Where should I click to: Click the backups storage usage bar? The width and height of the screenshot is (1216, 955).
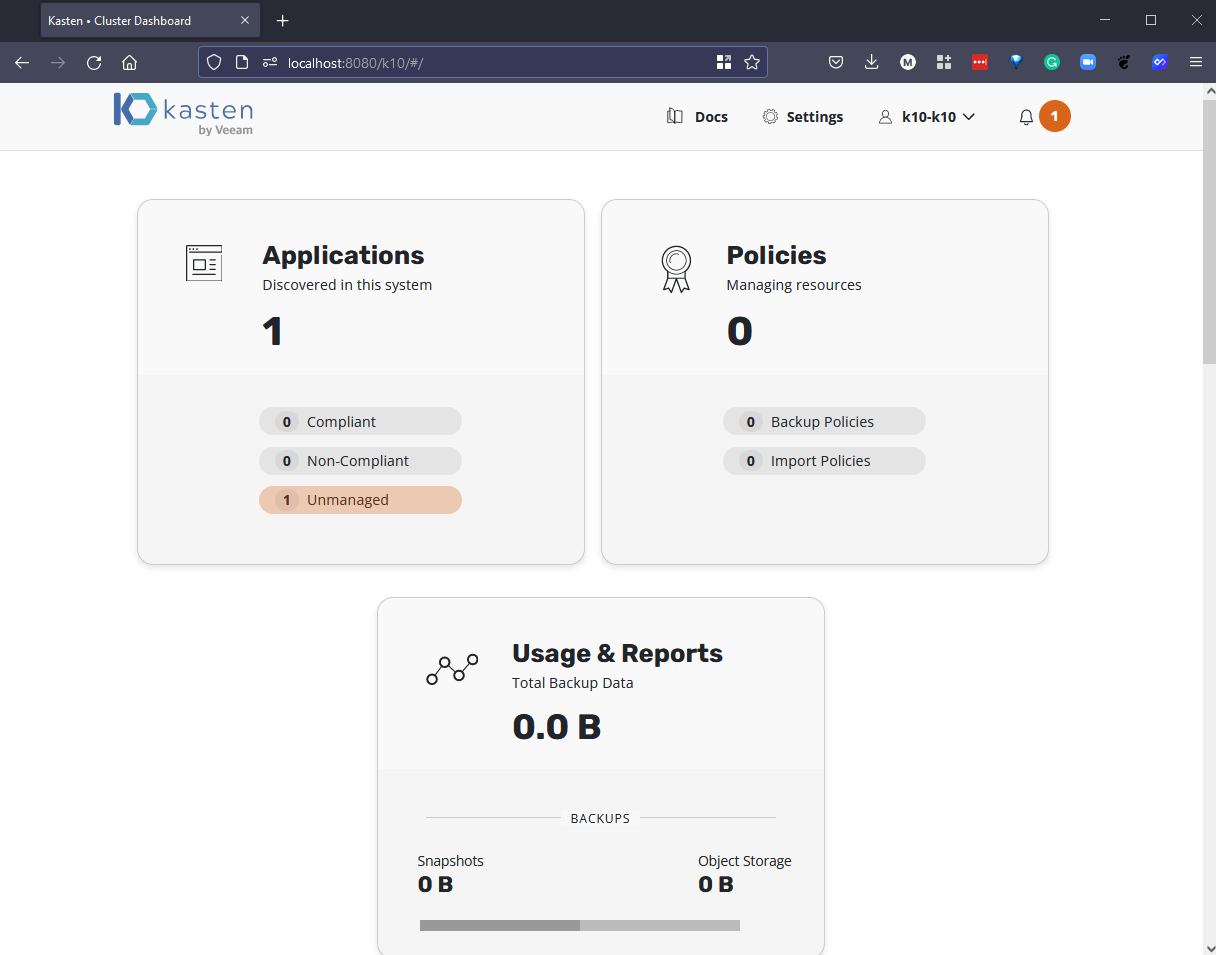(579, 925)
